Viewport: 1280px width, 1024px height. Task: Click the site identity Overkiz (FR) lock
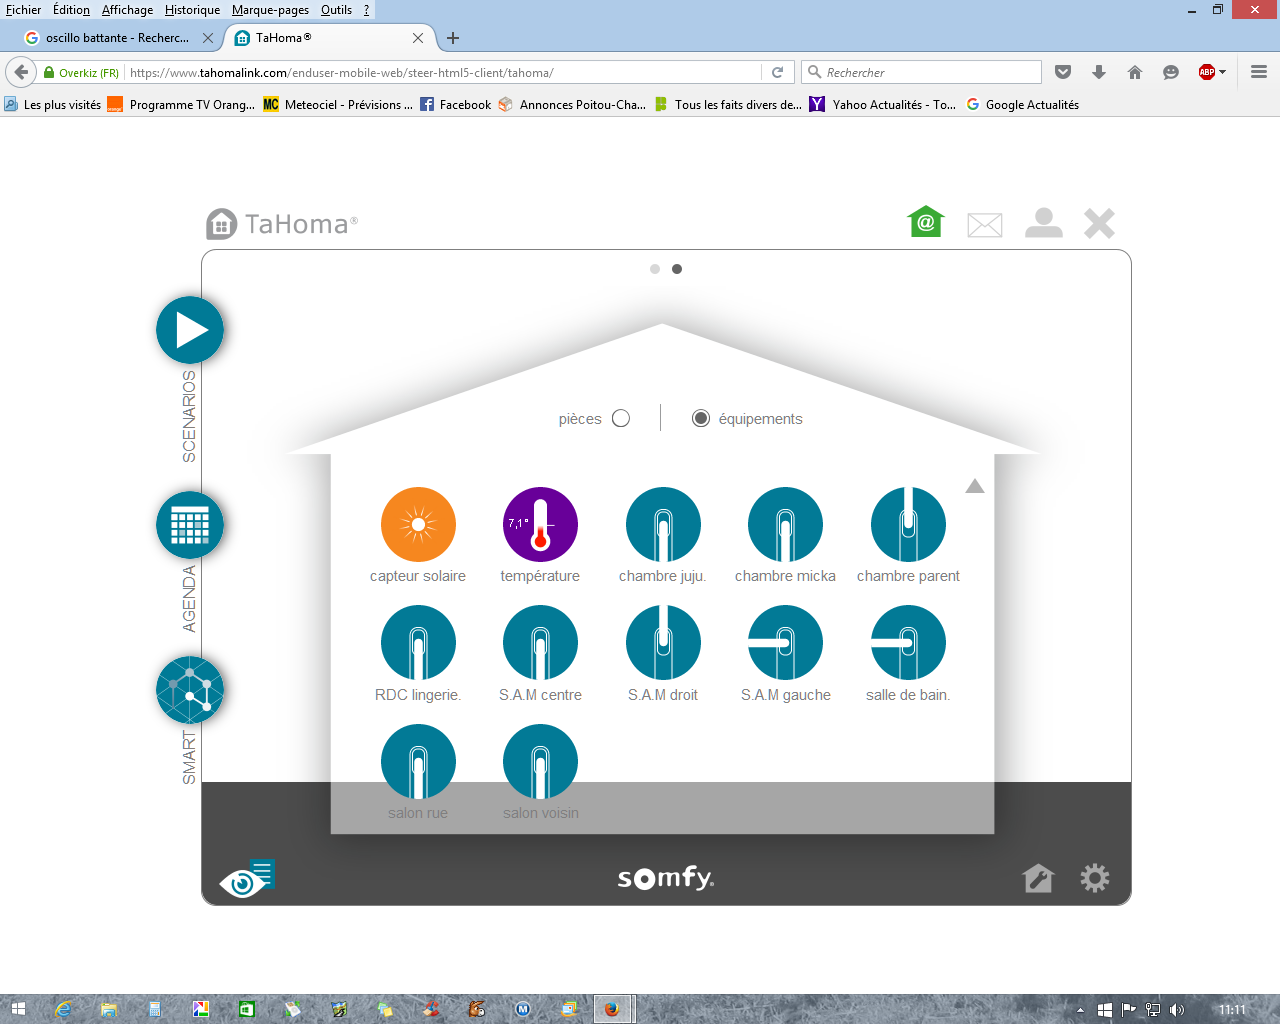81,72
